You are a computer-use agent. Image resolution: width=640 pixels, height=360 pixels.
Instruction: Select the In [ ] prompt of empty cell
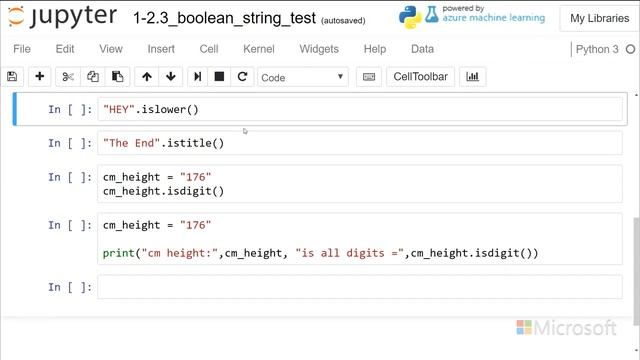tap(70, 287)
